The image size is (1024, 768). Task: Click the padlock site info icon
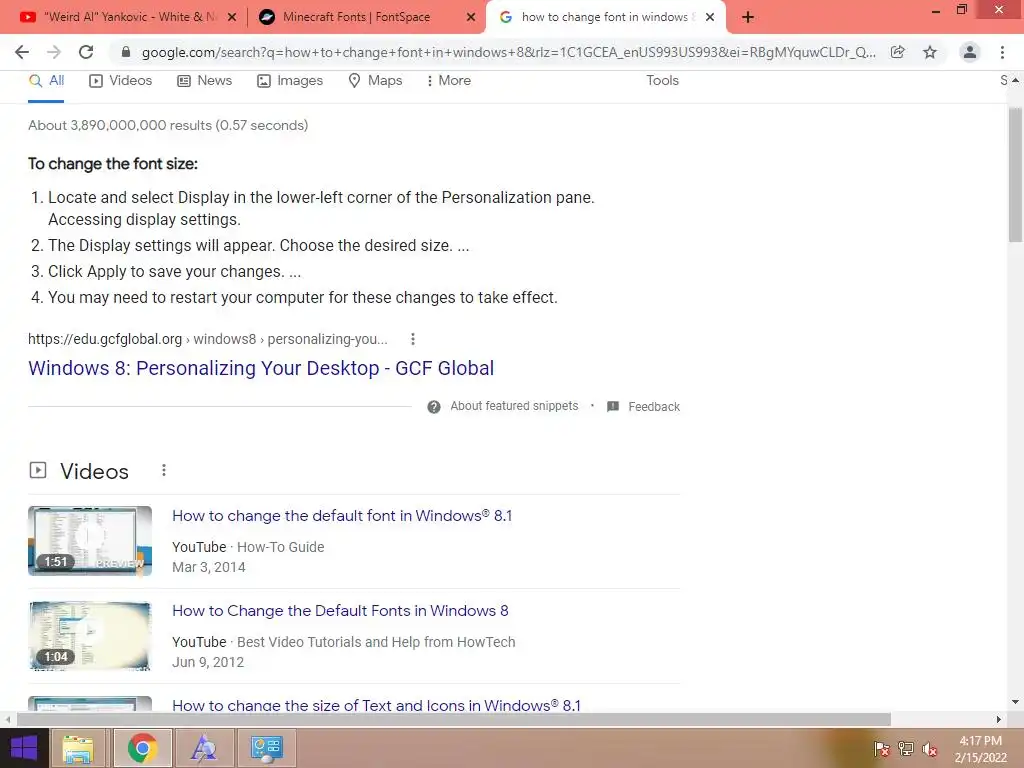click(x=126, y=52)
